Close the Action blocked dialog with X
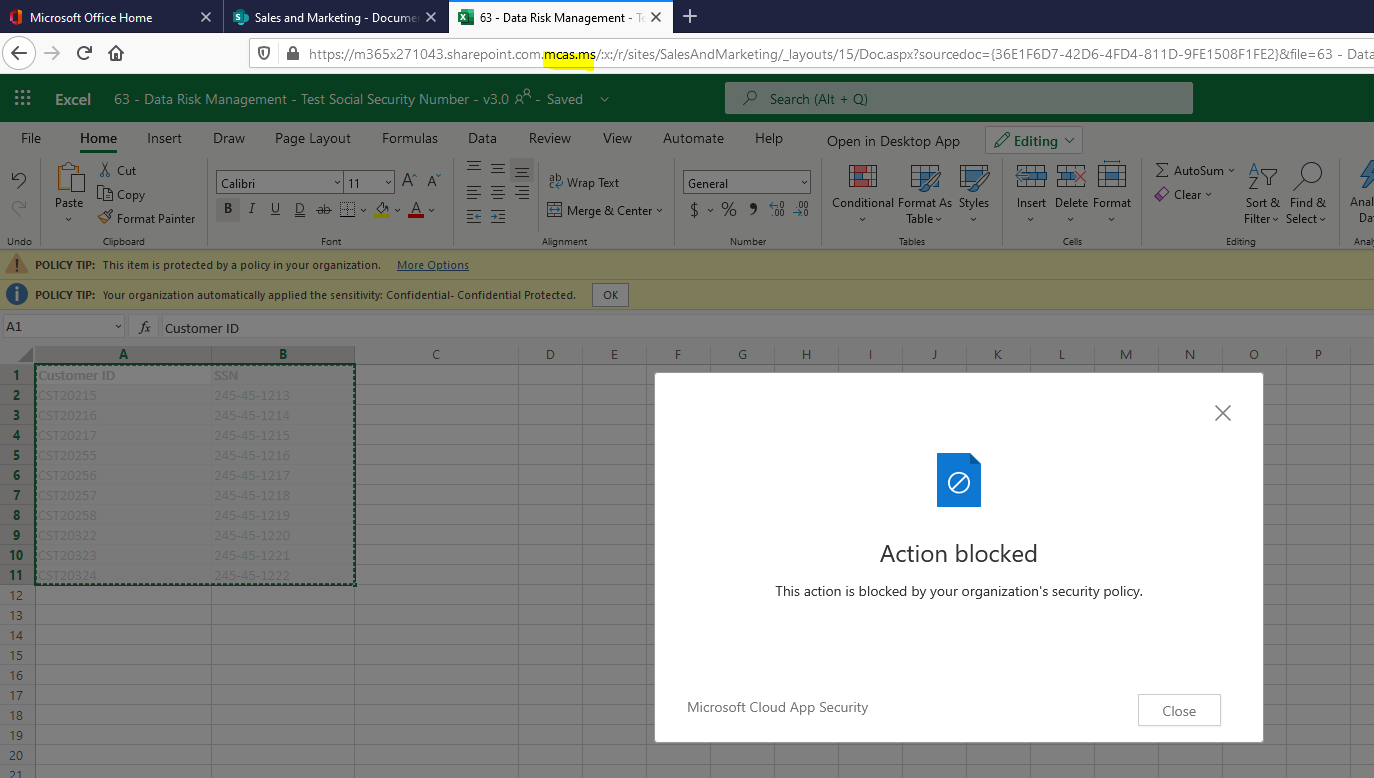Image resolution: width=1374 pixels, height=778 pixels. click(1222, 413)
